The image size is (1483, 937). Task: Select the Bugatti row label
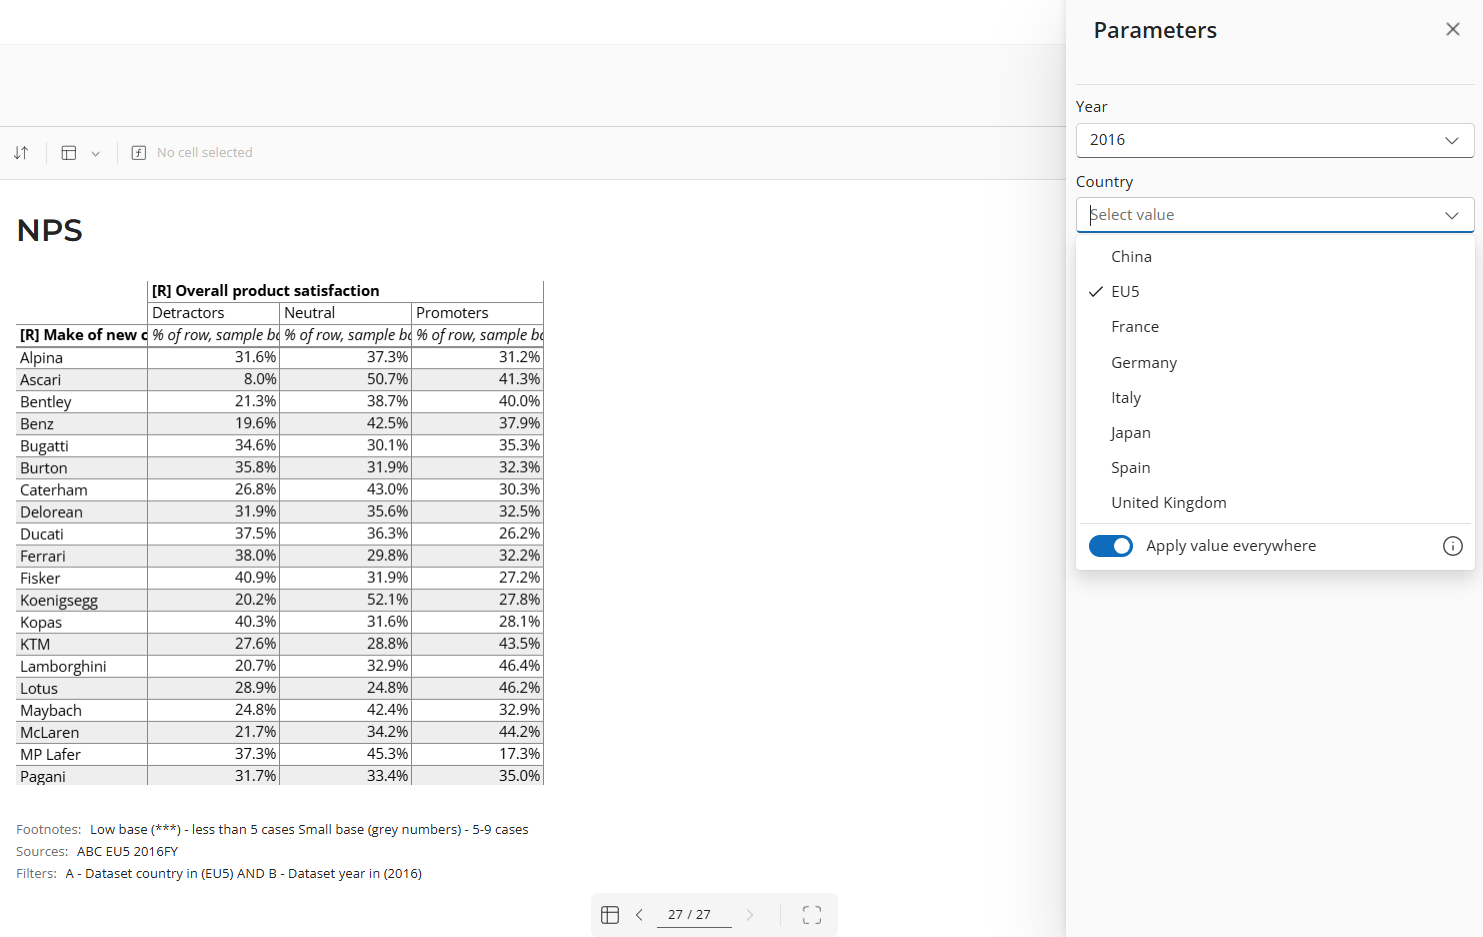click(82, 446)
